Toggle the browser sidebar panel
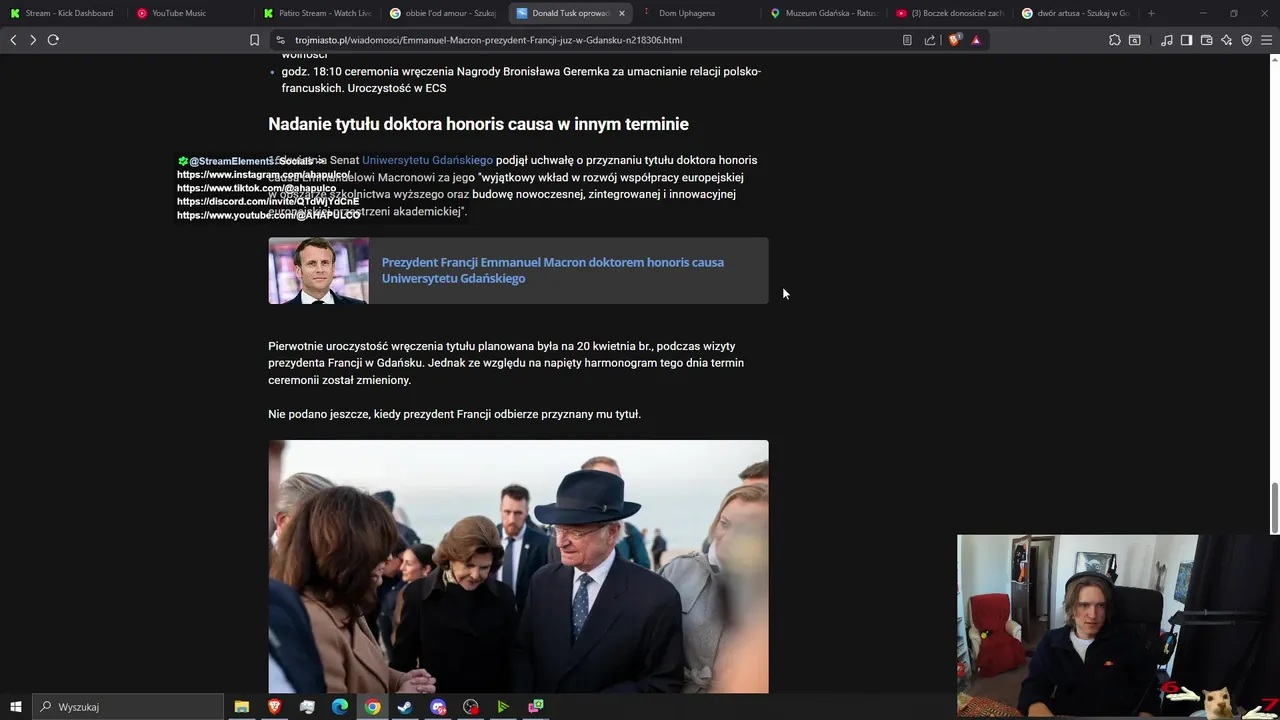The width and height of the screenshot is (1280, 720). [x=1187, y=40]
